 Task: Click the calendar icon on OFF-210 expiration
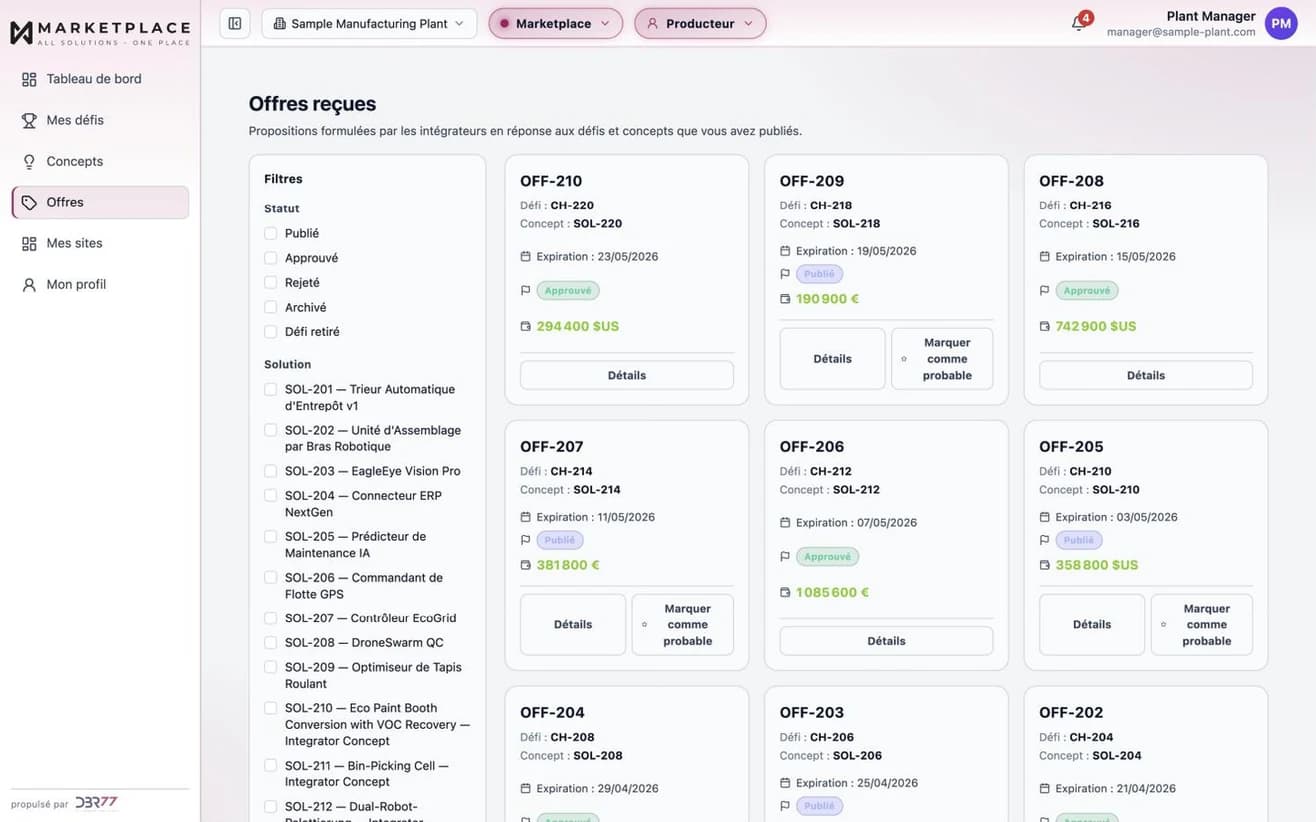(526, 257)
